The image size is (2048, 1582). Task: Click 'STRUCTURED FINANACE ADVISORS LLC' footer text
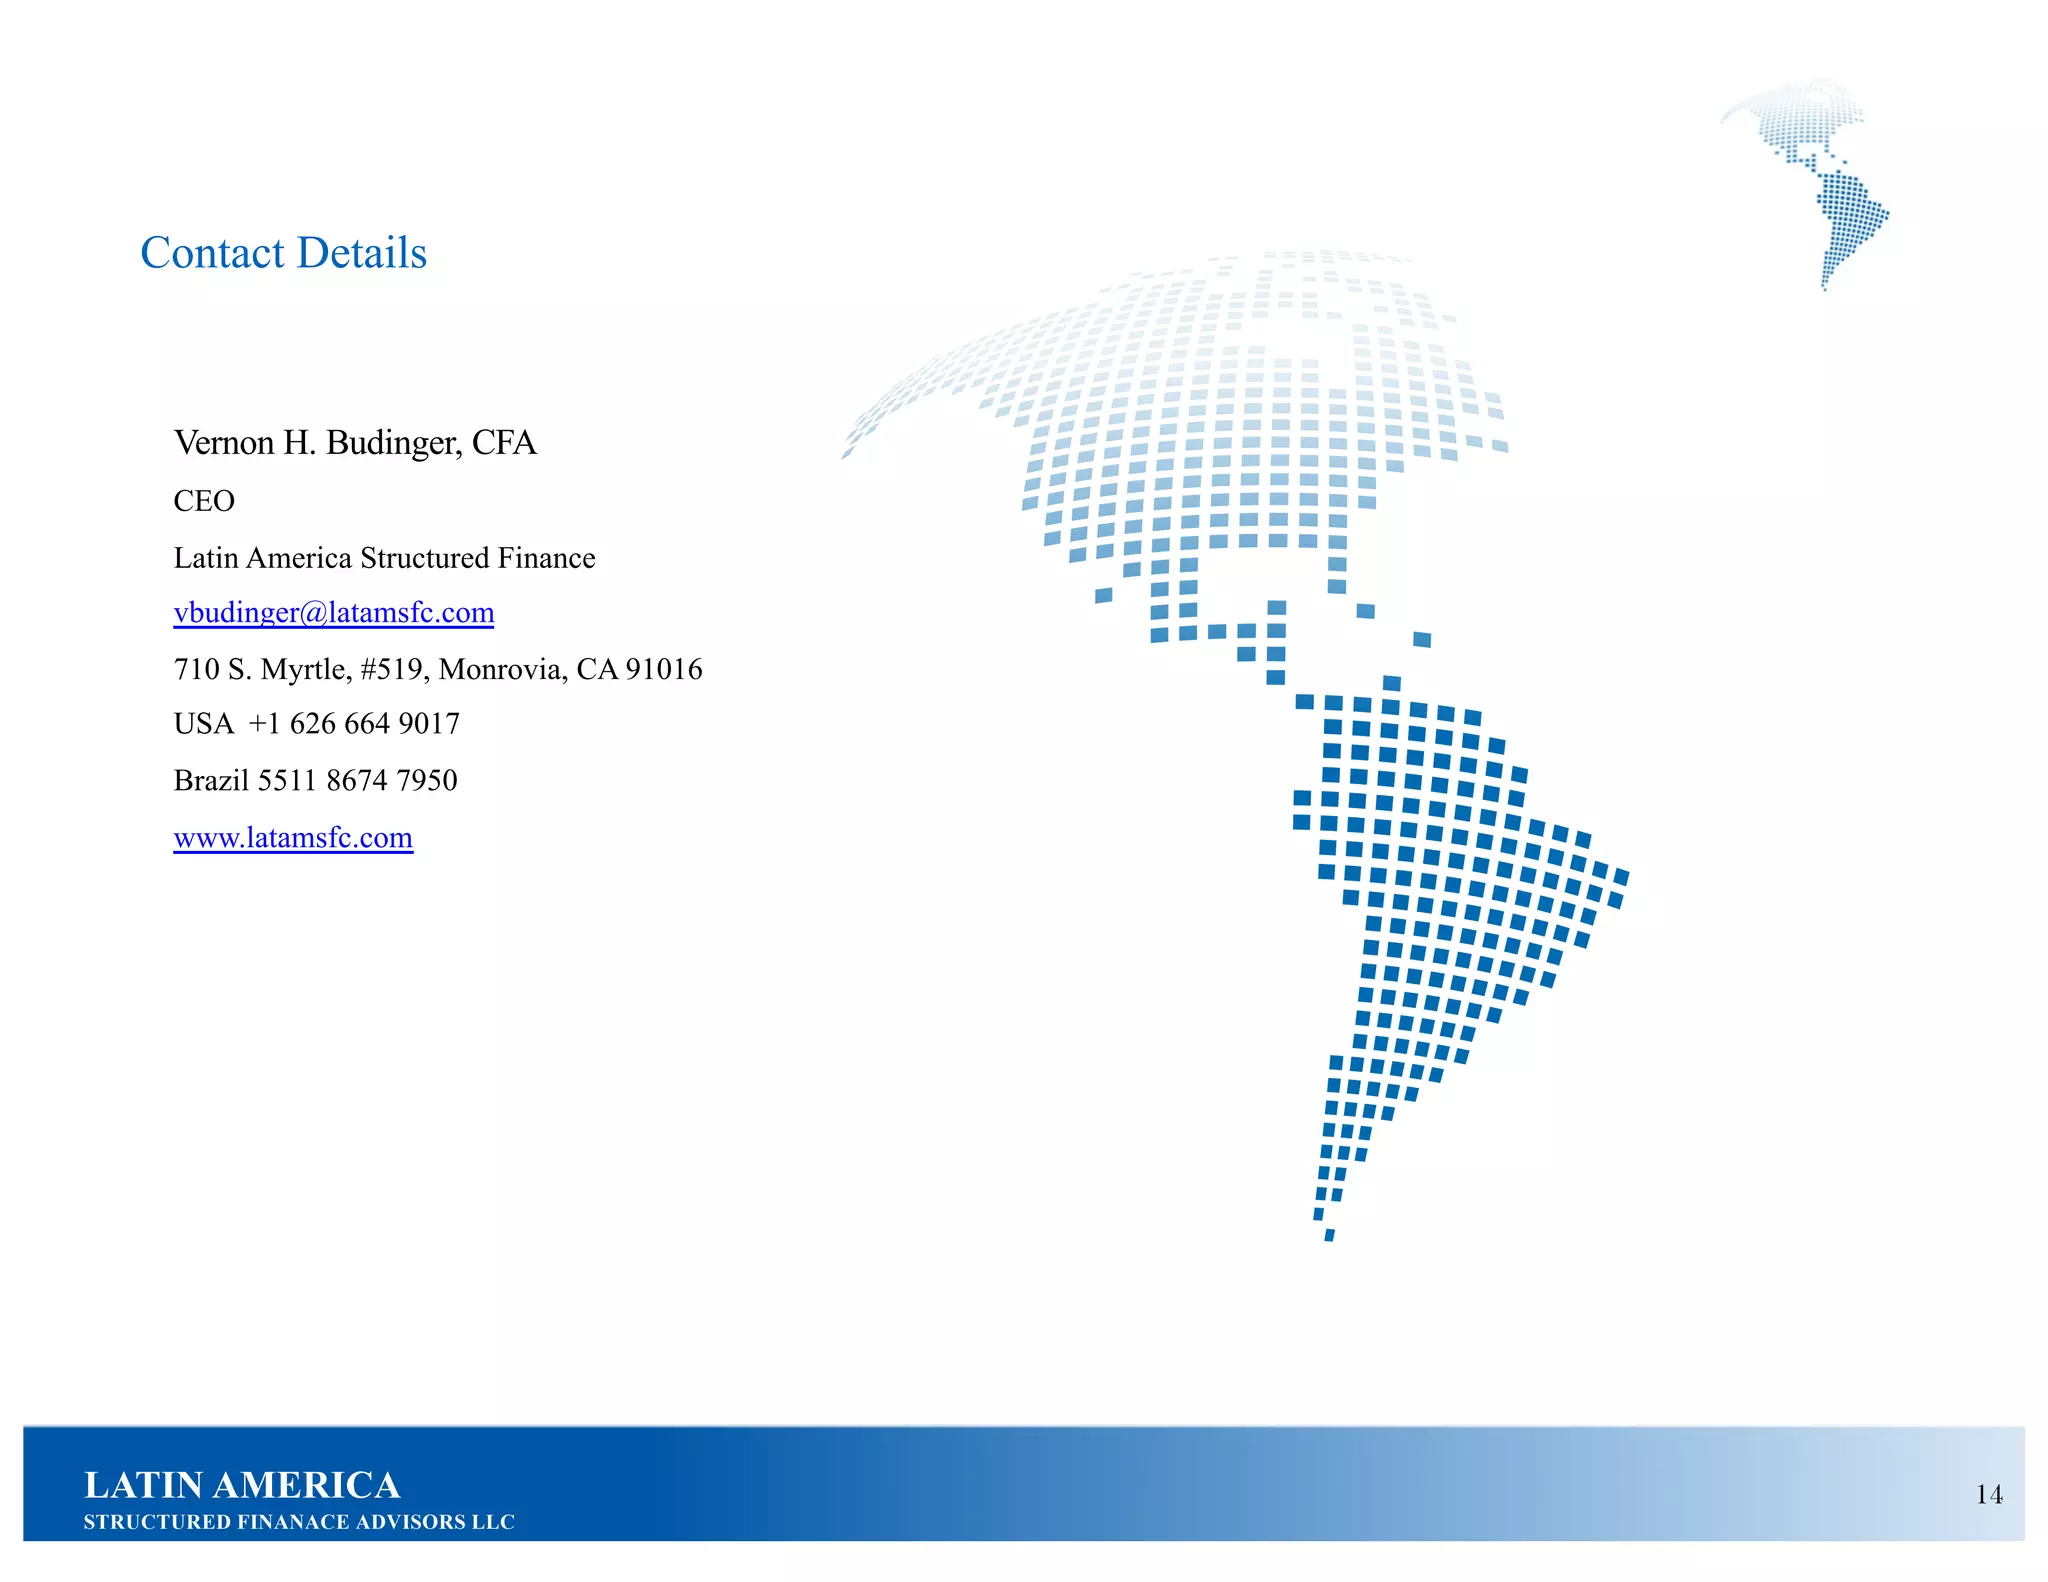point(299,1522)
